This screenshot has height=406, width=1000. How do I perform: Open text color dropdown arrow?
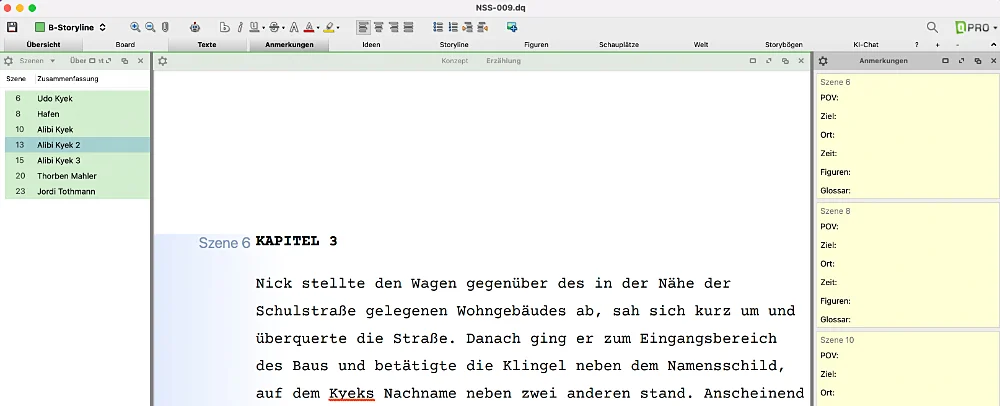click(x=318, y=28)
